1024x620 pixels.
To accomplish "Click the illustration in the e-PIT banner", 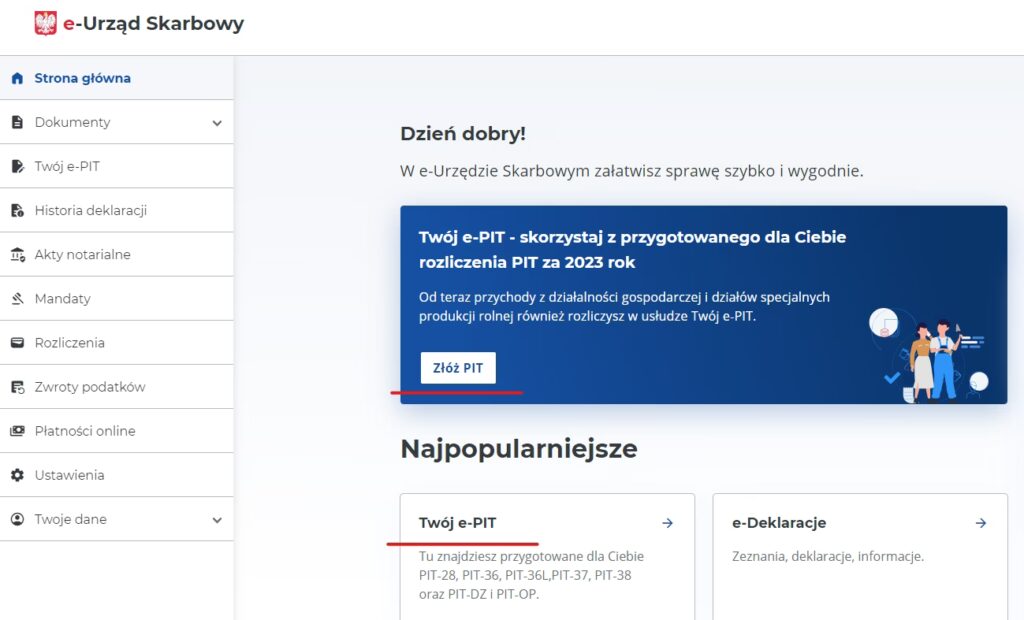I will point(932,355).
